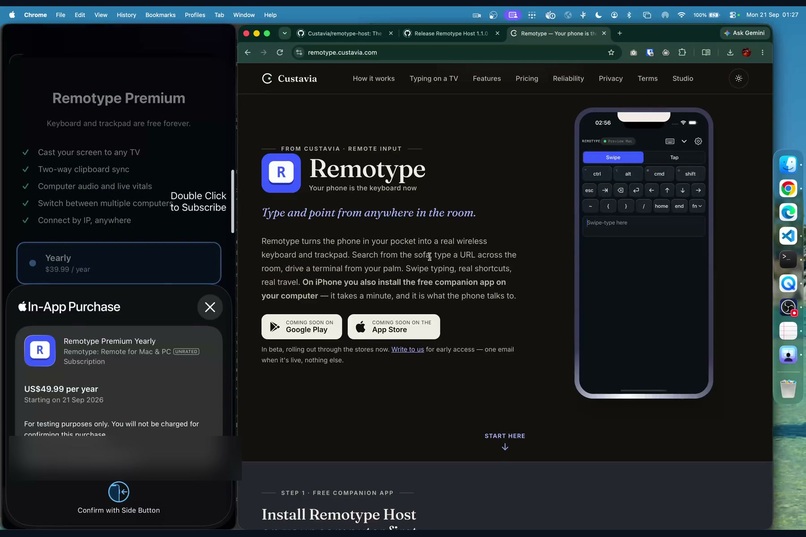Click the Swipe-type here field
806x537 pixels.
(x=644, y=226)
